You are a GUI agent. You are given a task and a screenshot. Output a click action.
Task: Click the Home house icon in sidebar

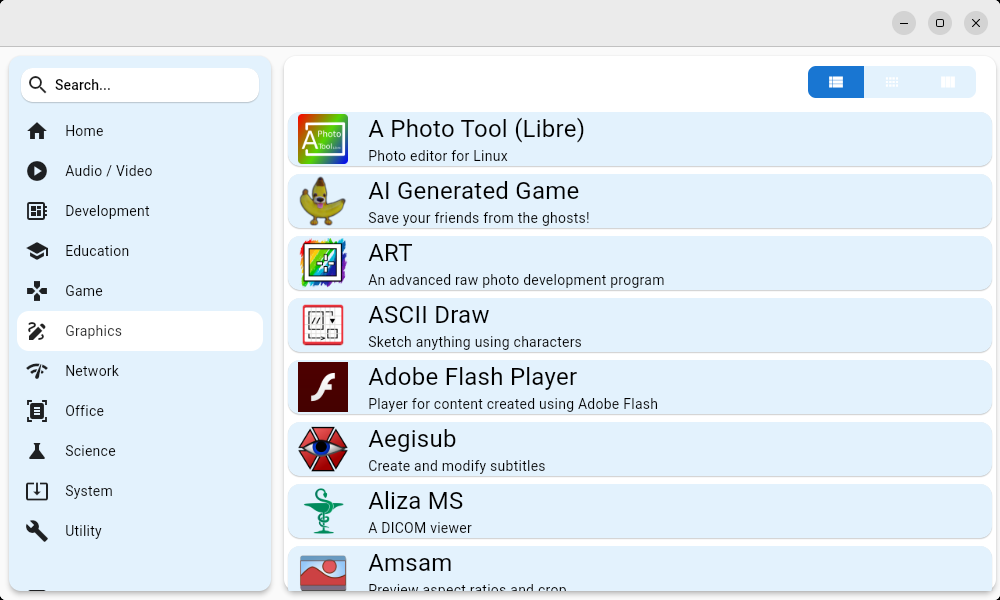tap(37, 131)
